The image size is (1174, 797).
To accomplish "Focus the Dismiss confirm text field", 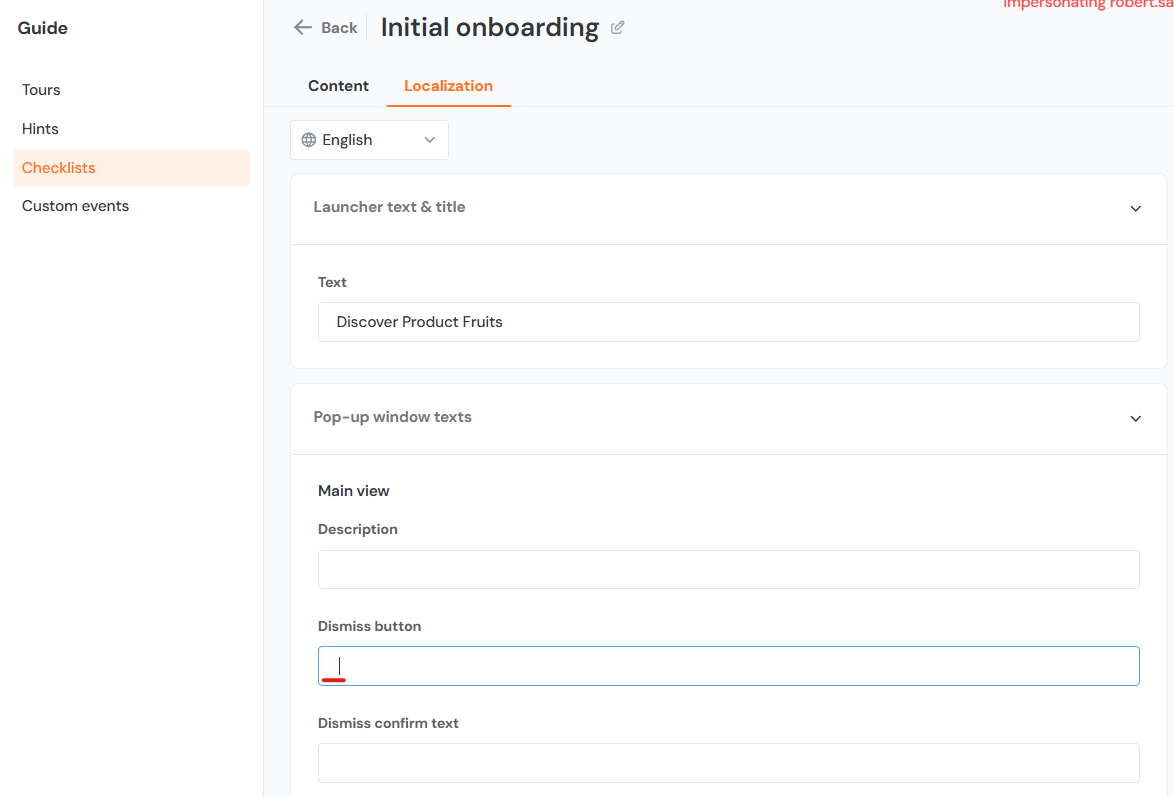I will click(x=728, y=762).
